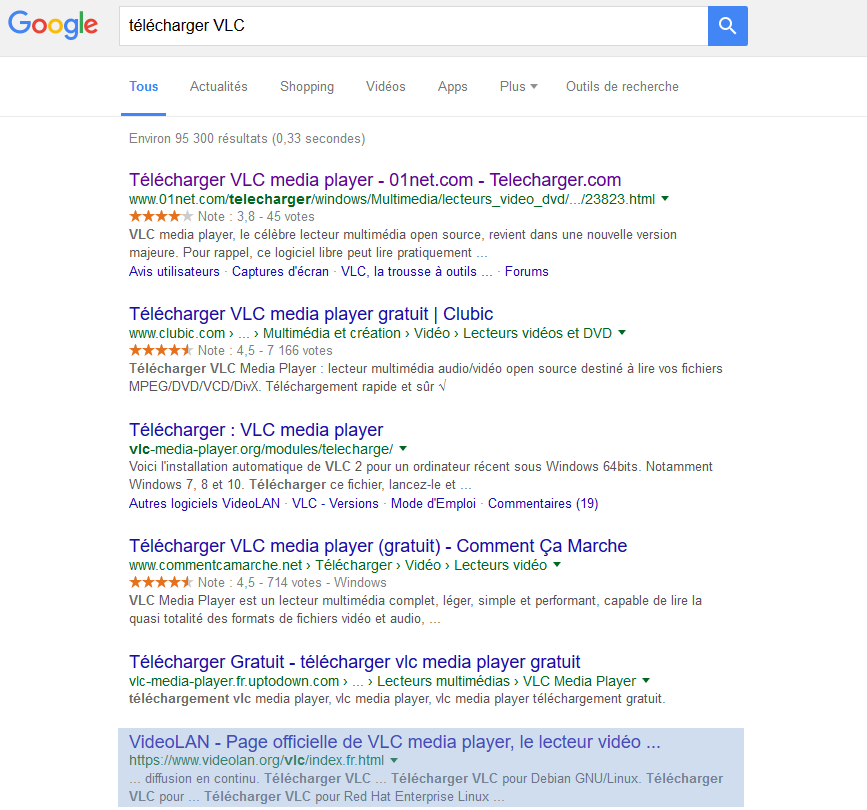This screenshot has height=810, width=867.
Task: Expand the Plus dropdown menu
Action: pos(518,87)
